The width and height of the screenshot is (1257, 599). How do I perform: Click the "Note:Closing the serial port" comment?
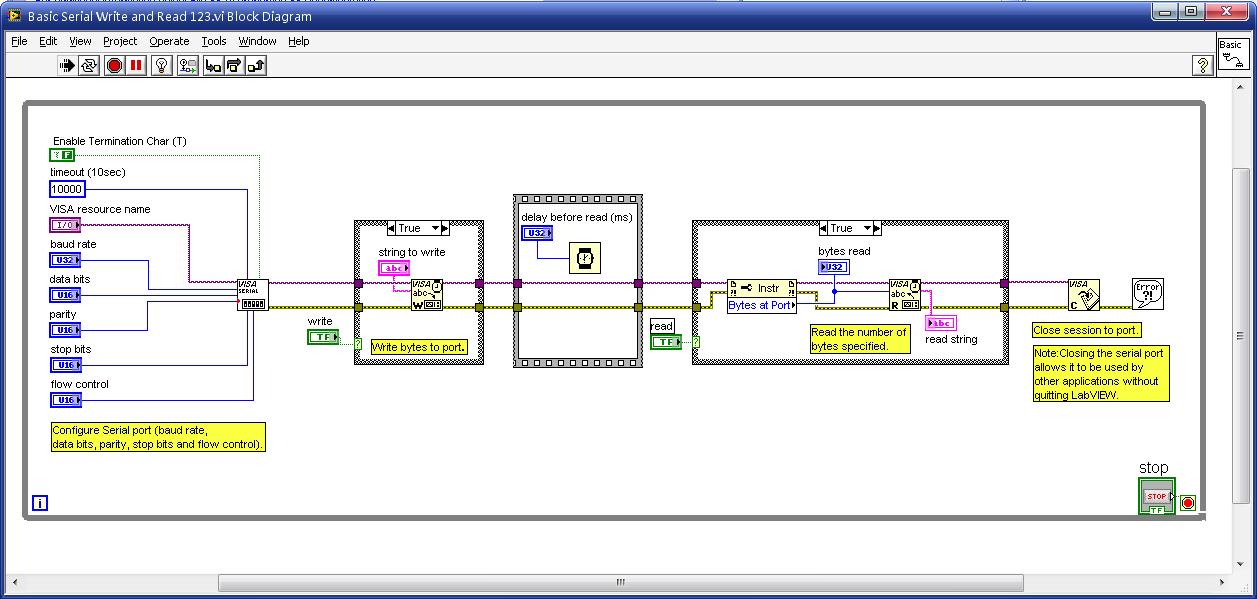click(x=1101, y=374)
